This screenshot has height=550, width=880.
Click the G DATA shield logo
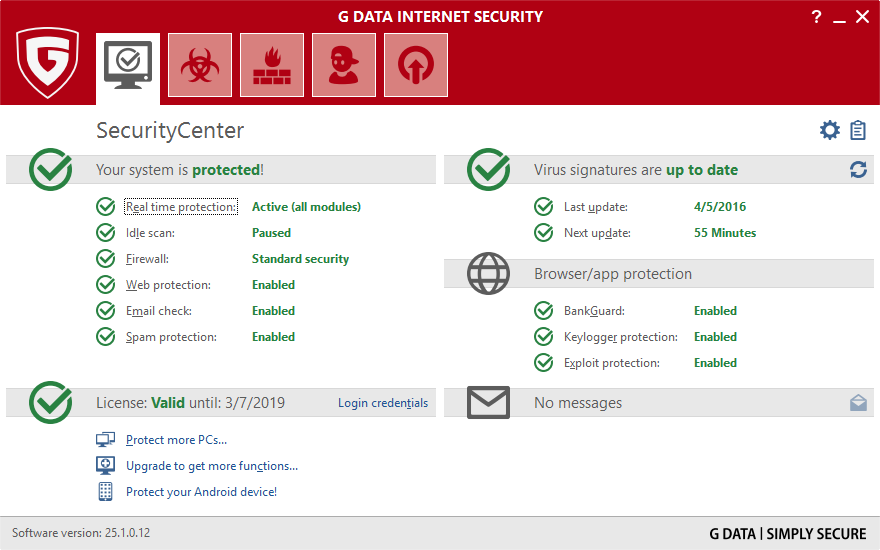(x=47, y=62)
